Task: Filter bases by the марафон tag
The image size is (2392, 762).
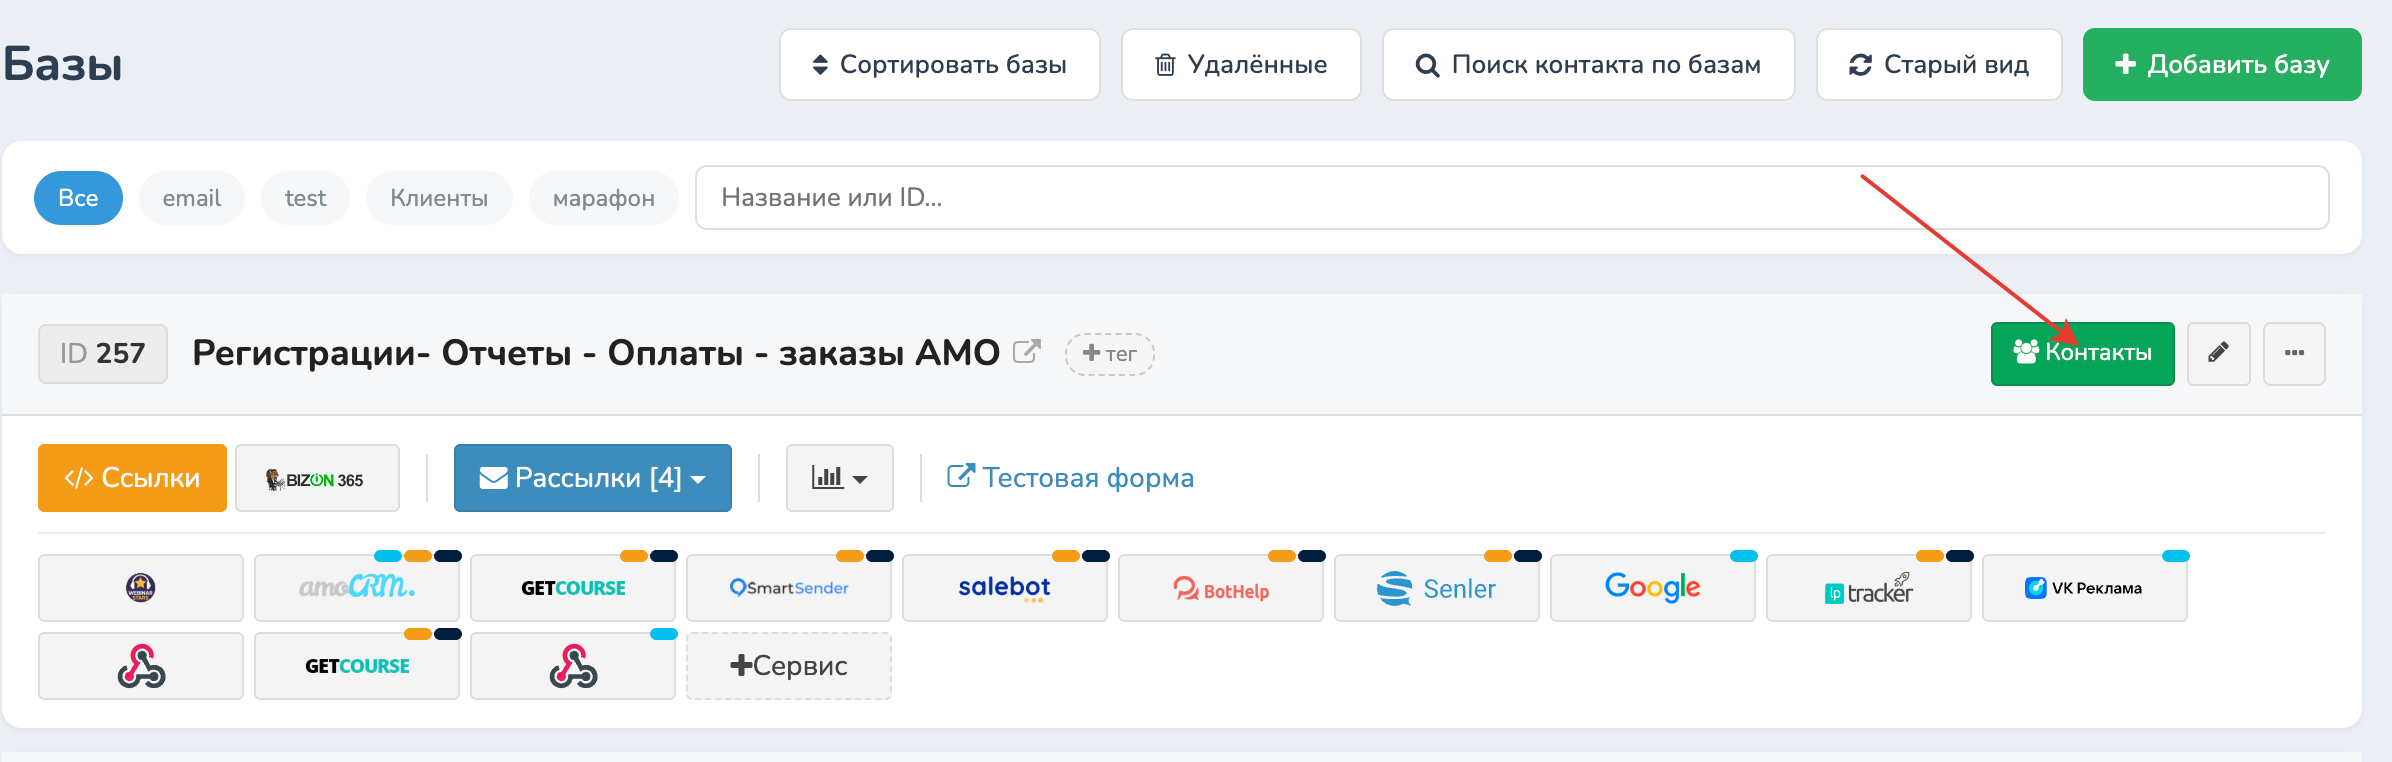Action: click(603, 198)
